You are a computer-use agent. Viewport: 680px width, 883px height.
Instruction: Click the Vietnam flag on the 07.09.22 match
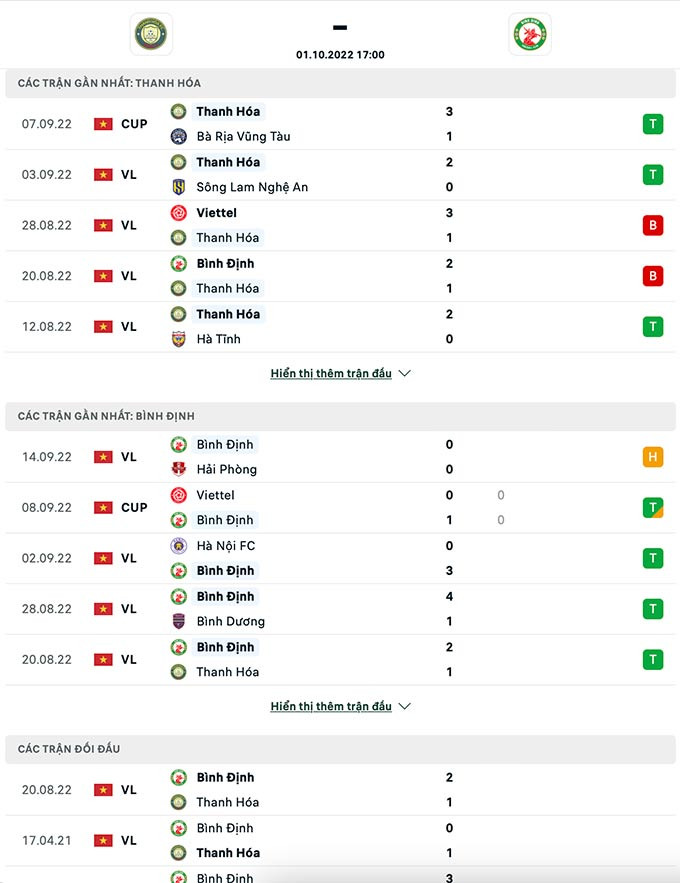click(103, 124)
